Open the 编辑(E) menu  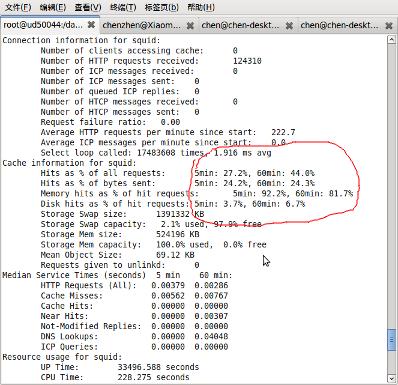[x=53, y=7]
